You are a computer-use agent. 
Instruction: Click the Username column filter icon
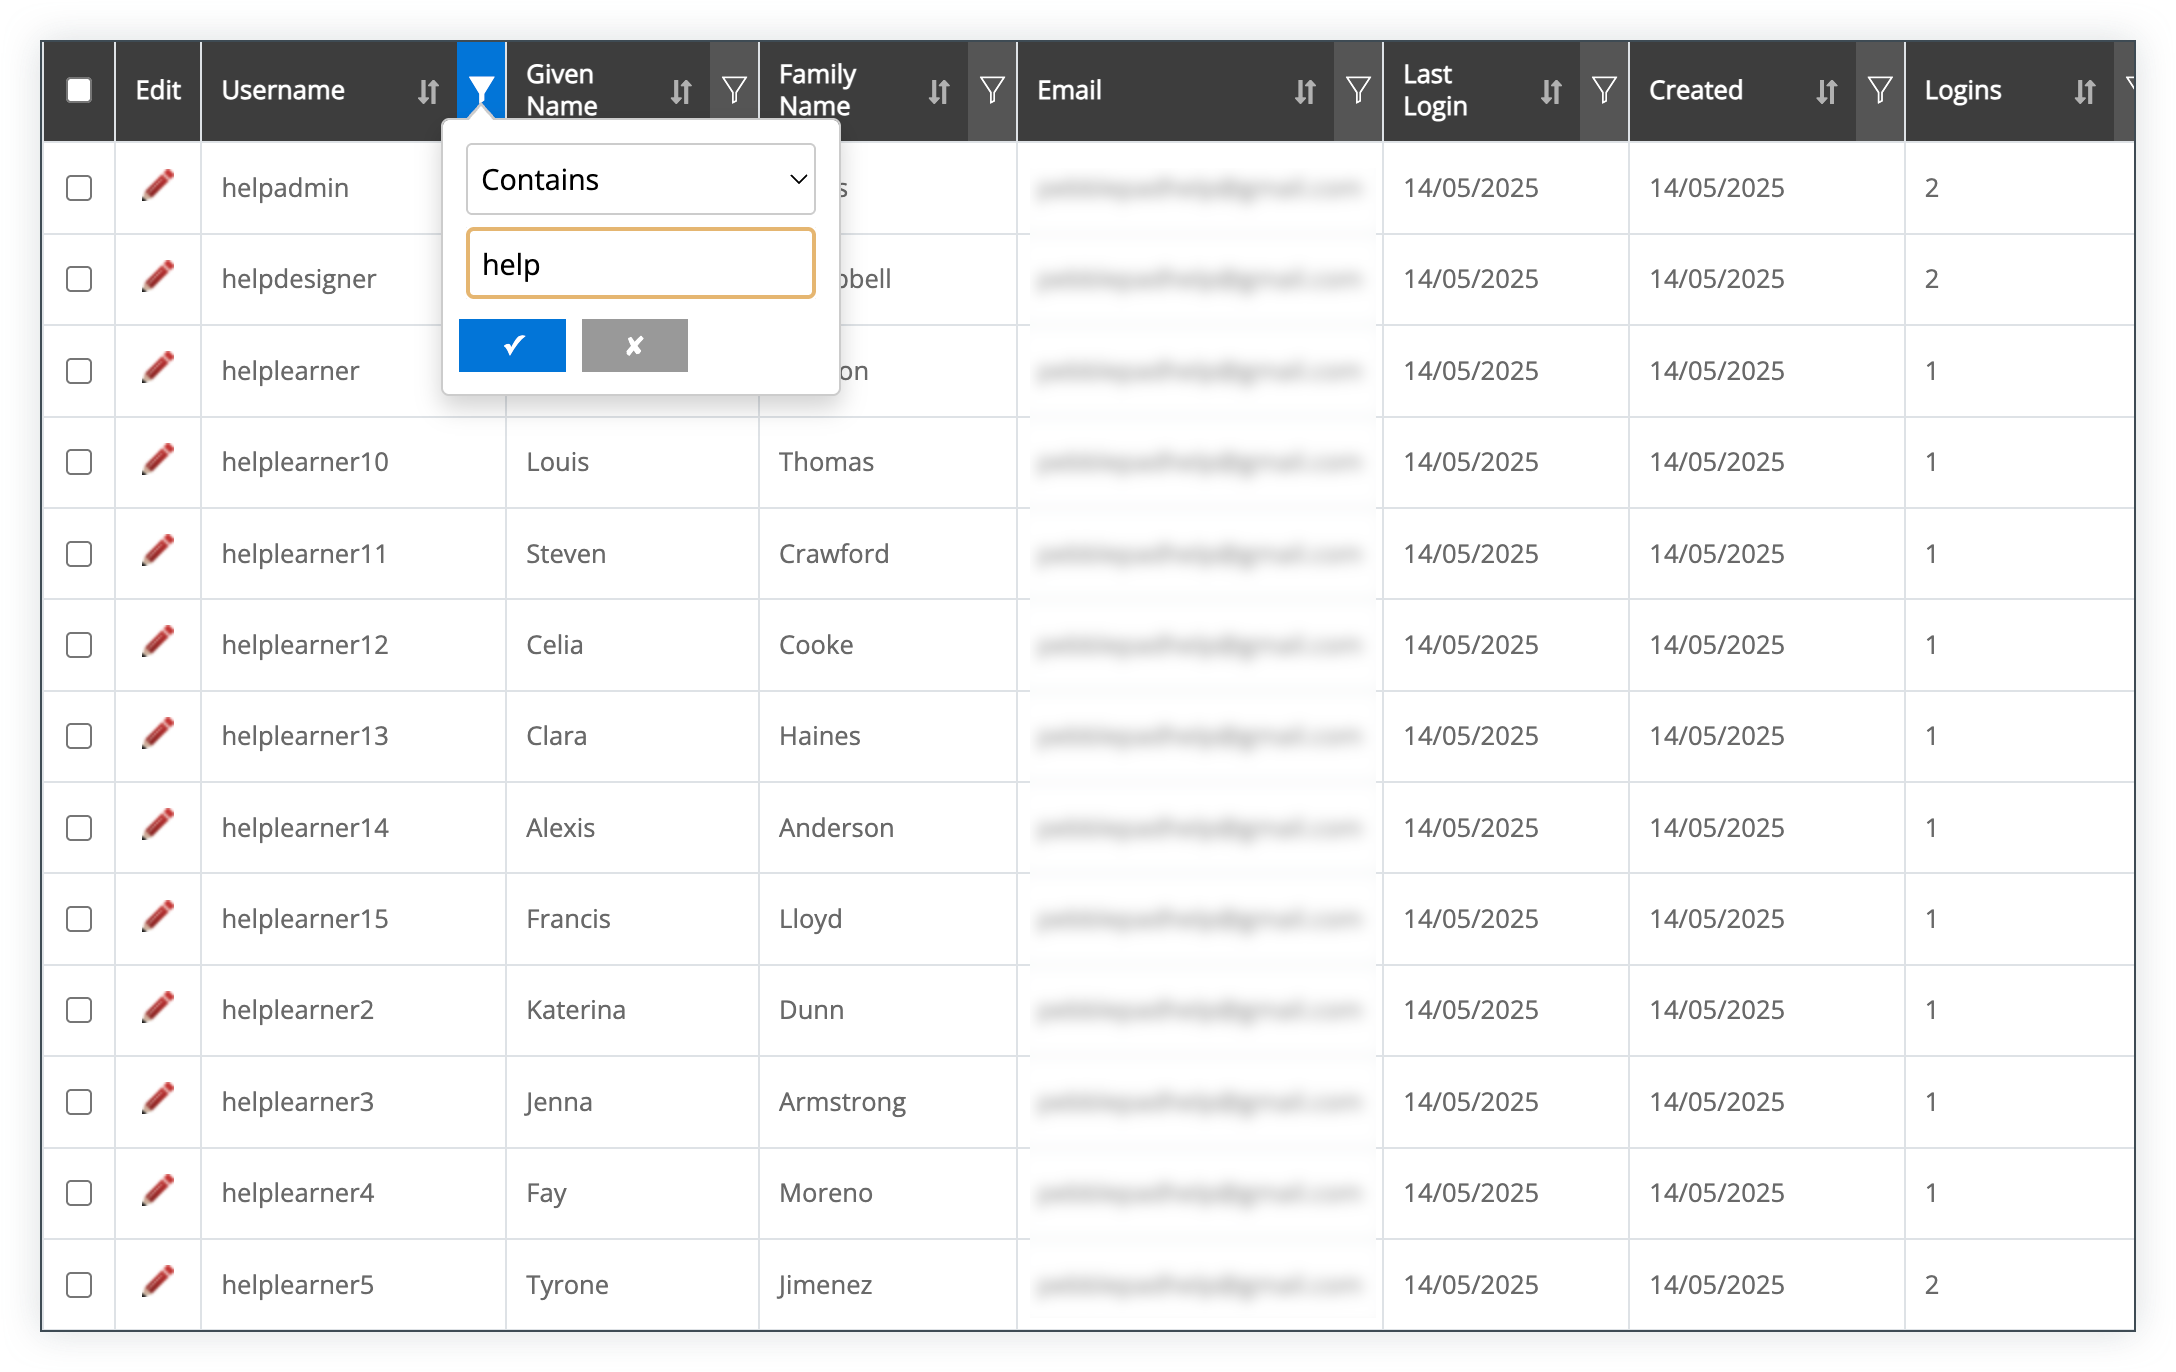pyautogui.click(x=481, y=91)
